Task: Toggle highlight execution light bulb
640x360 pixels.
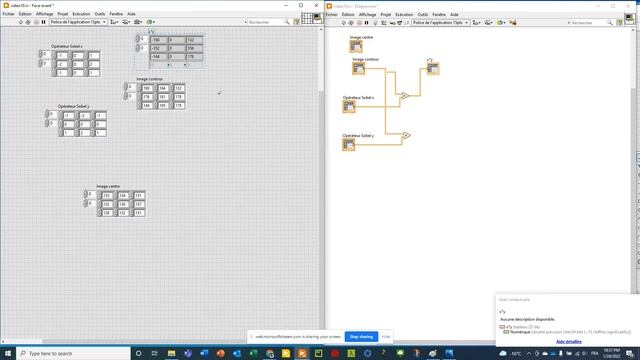Action: tap(375, 23)
